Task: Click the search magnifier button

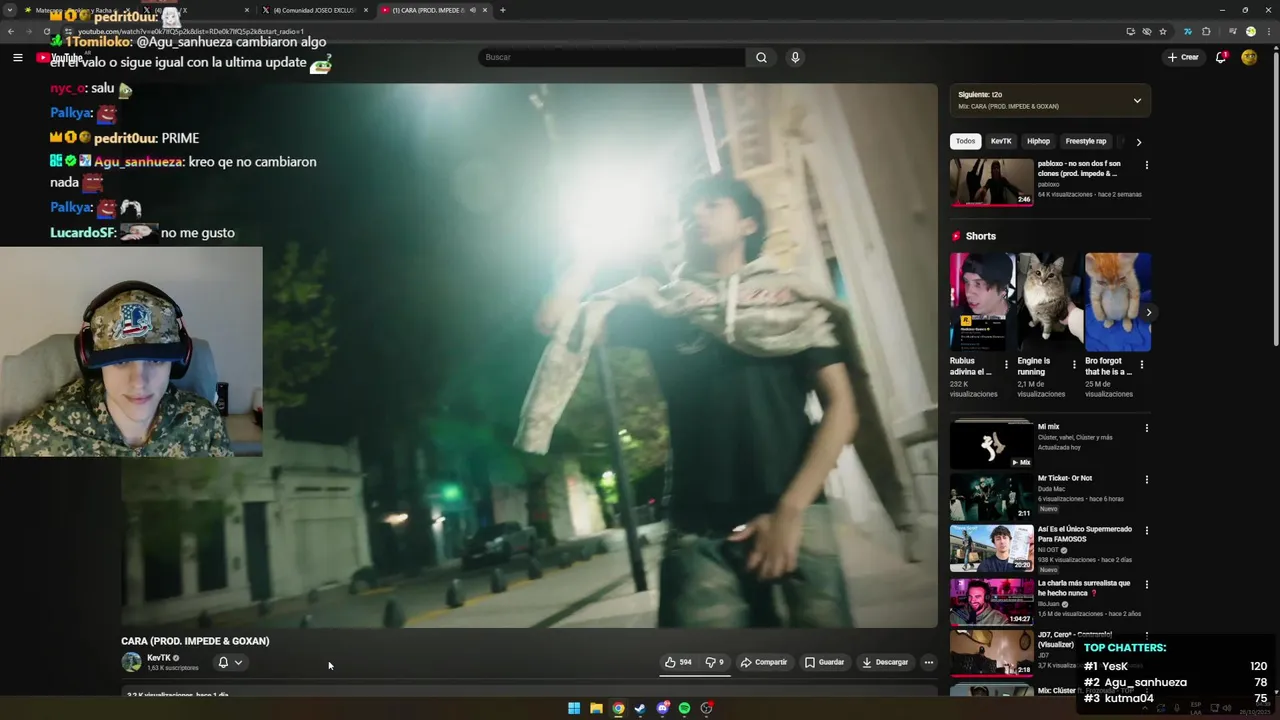Action: [761, 58]
